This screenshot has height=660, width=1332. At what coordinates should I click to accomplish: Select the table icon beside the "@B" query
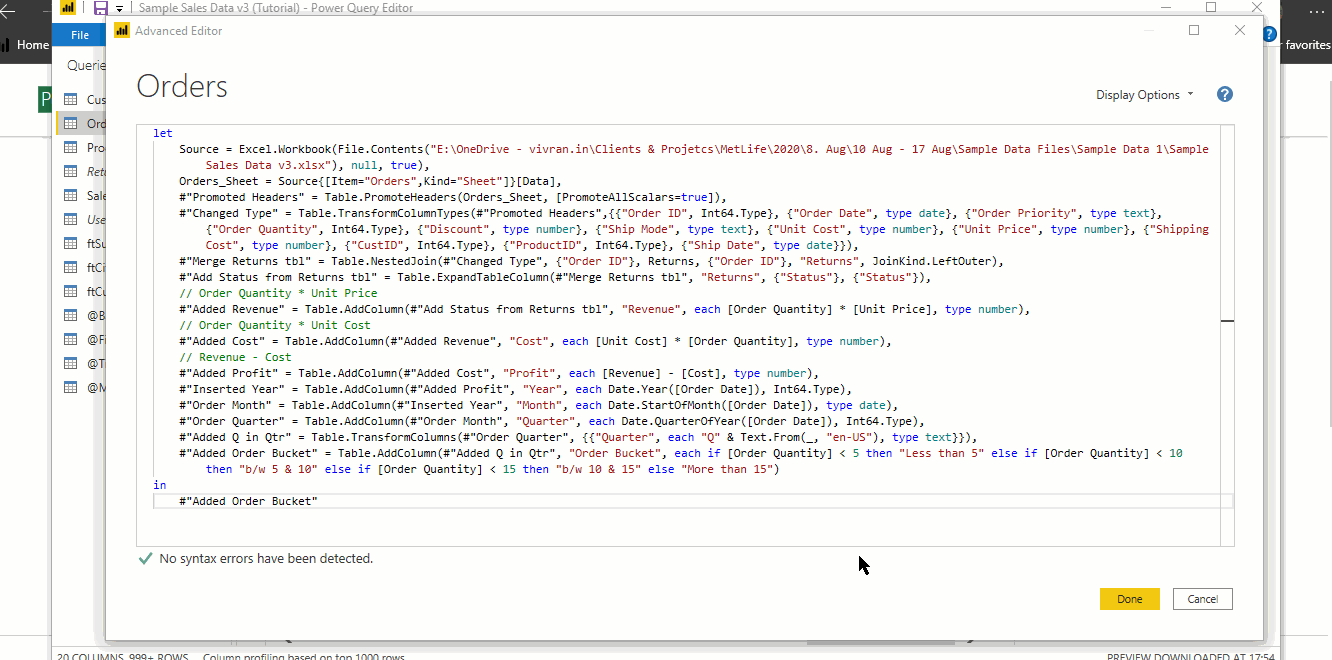coord(71,316)
